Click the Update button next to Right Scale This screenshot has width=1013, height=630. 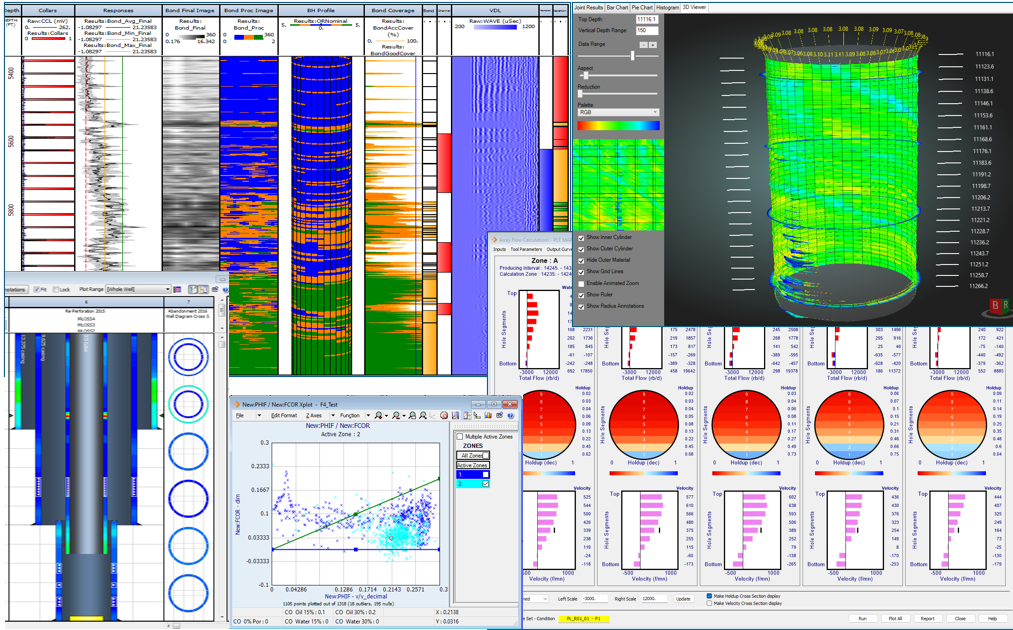click(683, 599)
